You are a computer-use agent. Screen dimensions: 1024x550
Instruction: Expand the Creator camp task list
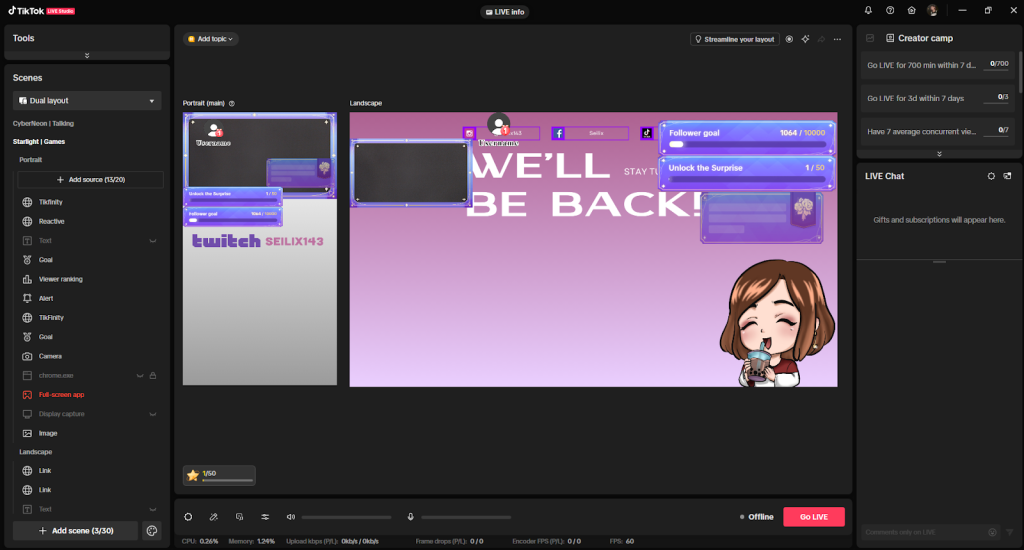pyautogui.click(x=938, y=154)
